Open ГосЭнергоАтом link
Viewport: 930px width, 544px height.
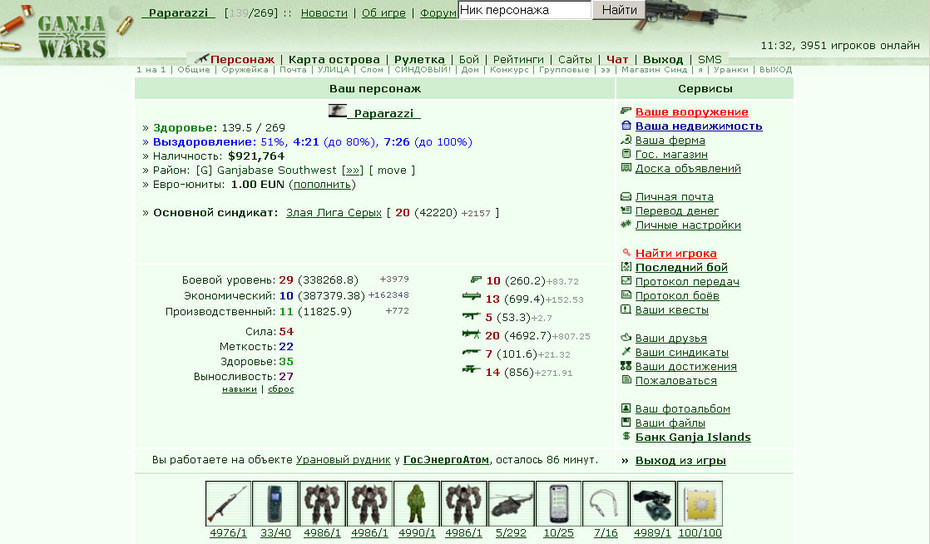(446, 460)
